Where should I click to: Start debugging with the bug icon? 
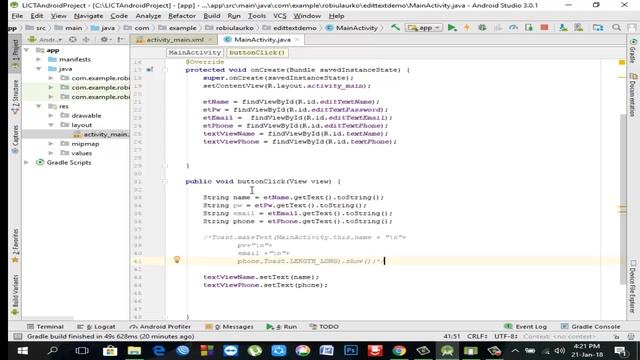pos(482,28)
